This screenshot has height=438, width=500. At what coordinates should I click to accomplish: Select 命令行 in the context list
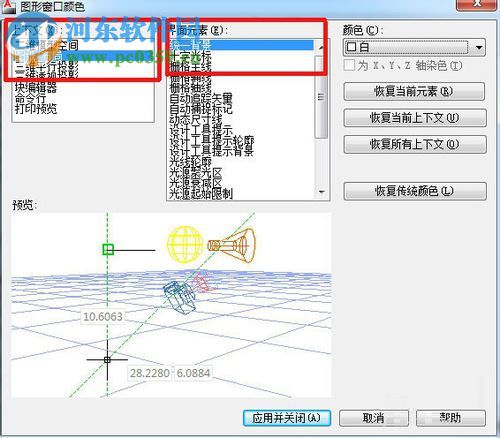[31, 98]
